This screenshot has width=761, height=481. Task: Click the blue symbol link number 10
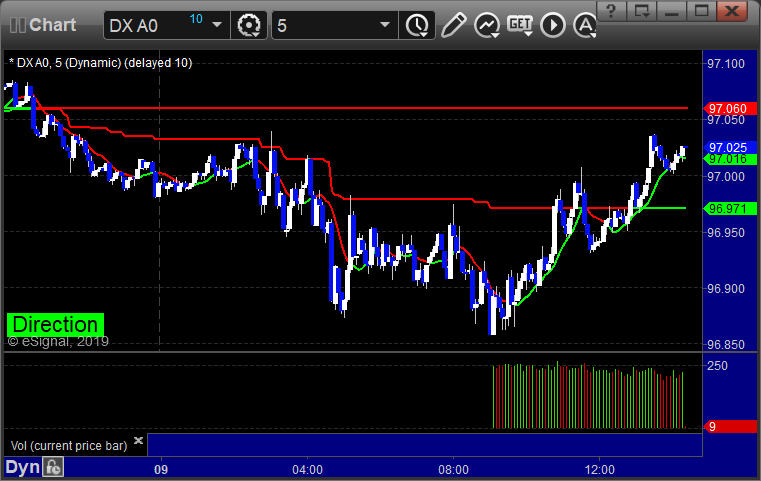196,19
